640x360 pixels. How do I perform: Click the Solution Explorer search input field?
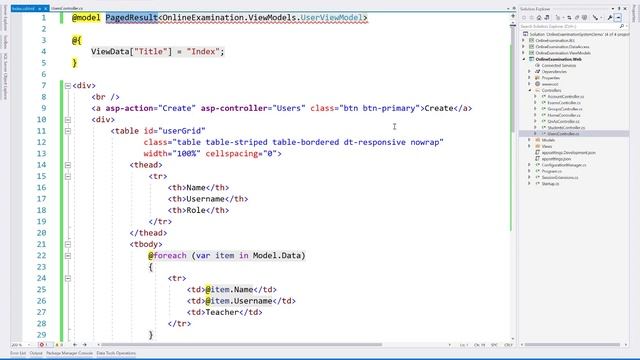coord(569,26)
